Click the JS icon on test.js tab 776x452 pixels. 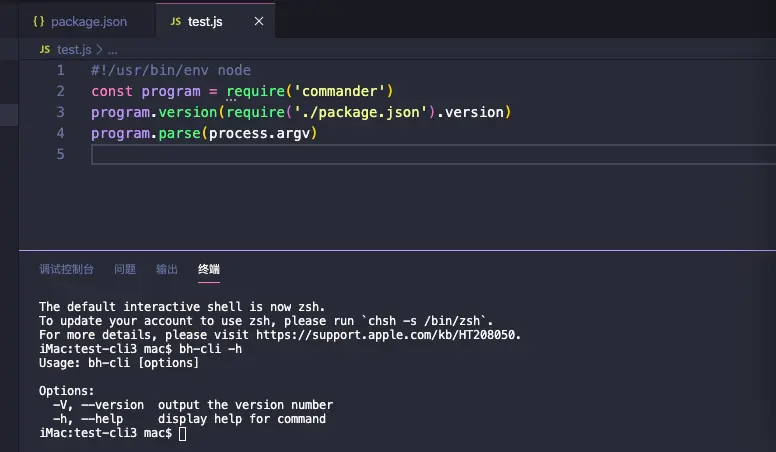coord(176,21)
